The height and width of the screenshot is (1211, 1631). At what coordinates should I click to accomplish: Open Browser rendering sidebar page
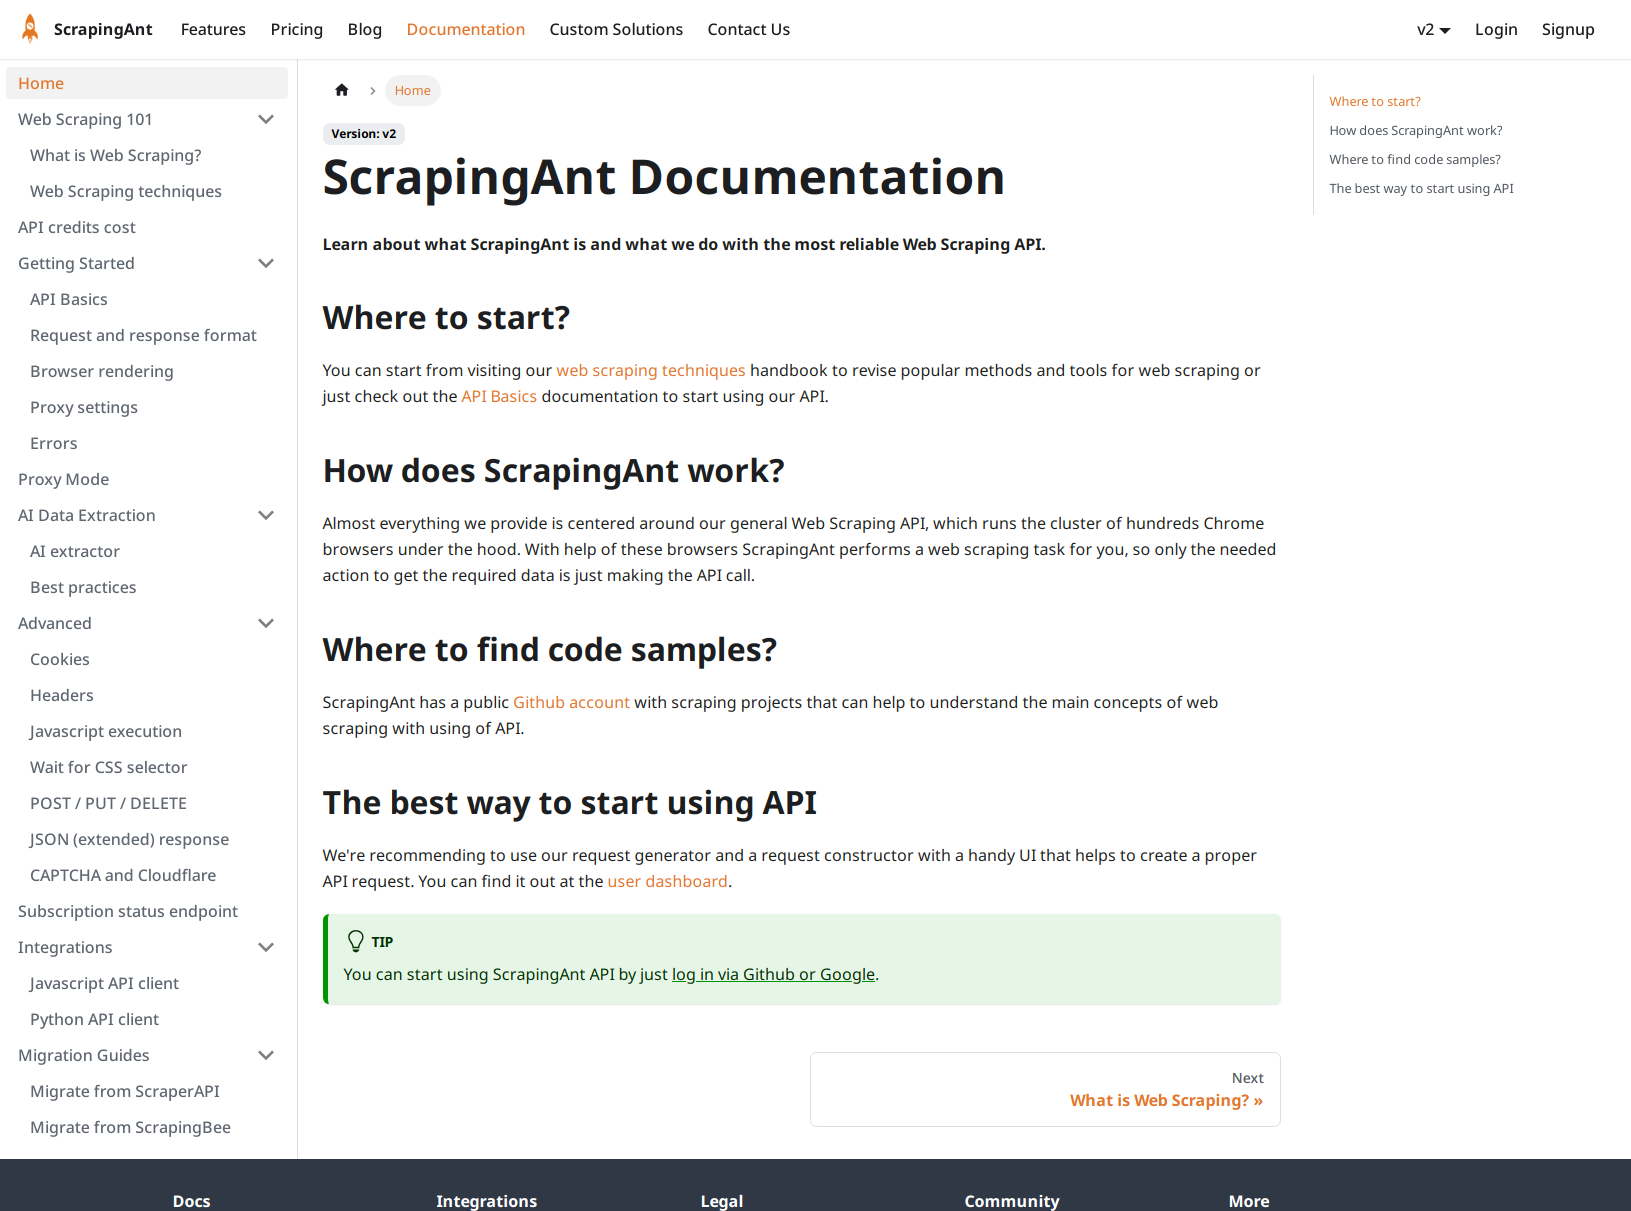(102, 371)
